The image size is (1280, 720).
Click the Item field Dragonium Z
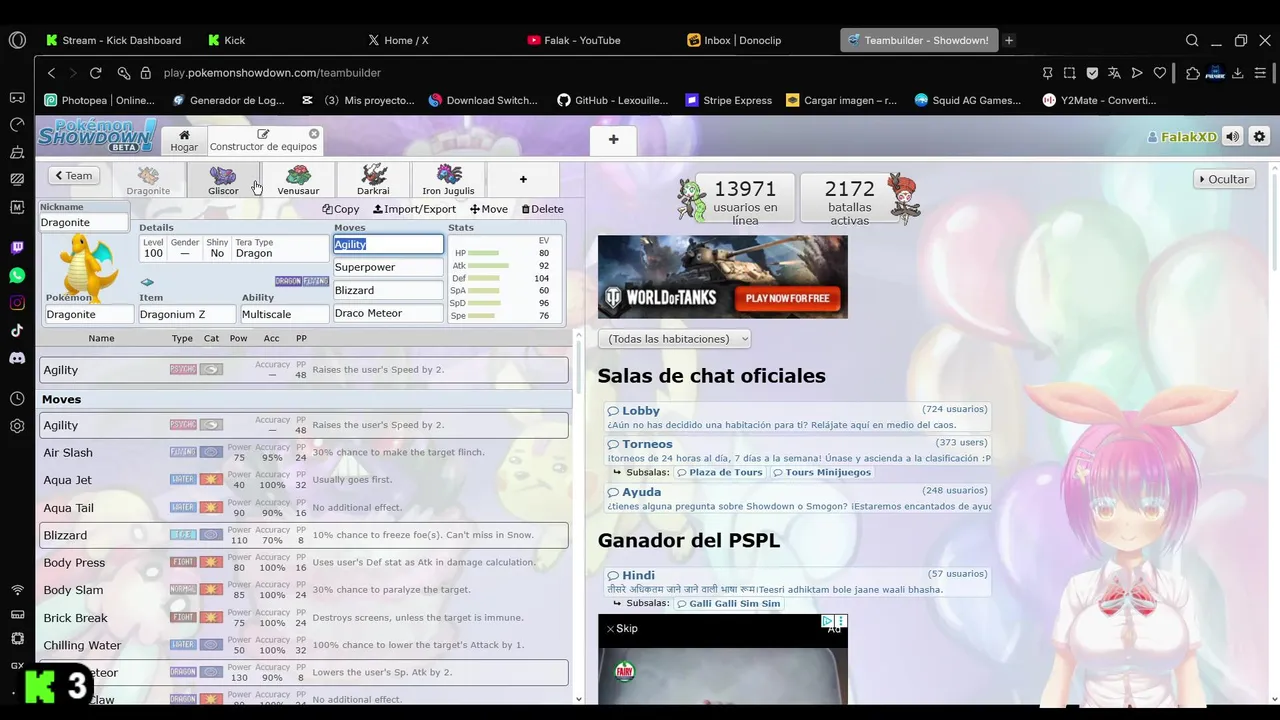[187, 314]
